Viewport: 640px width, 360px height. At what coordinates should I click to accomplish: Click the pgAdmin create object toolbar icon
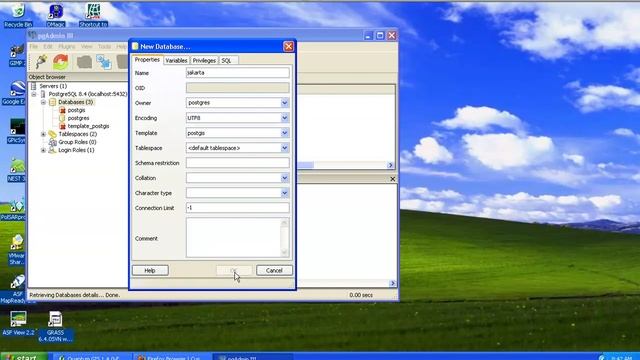pos(104,62)
